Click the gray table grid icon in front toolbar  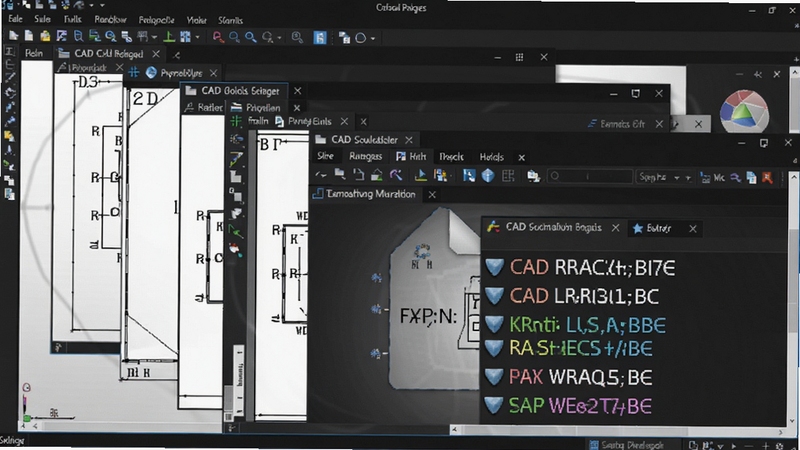(508, 176)
